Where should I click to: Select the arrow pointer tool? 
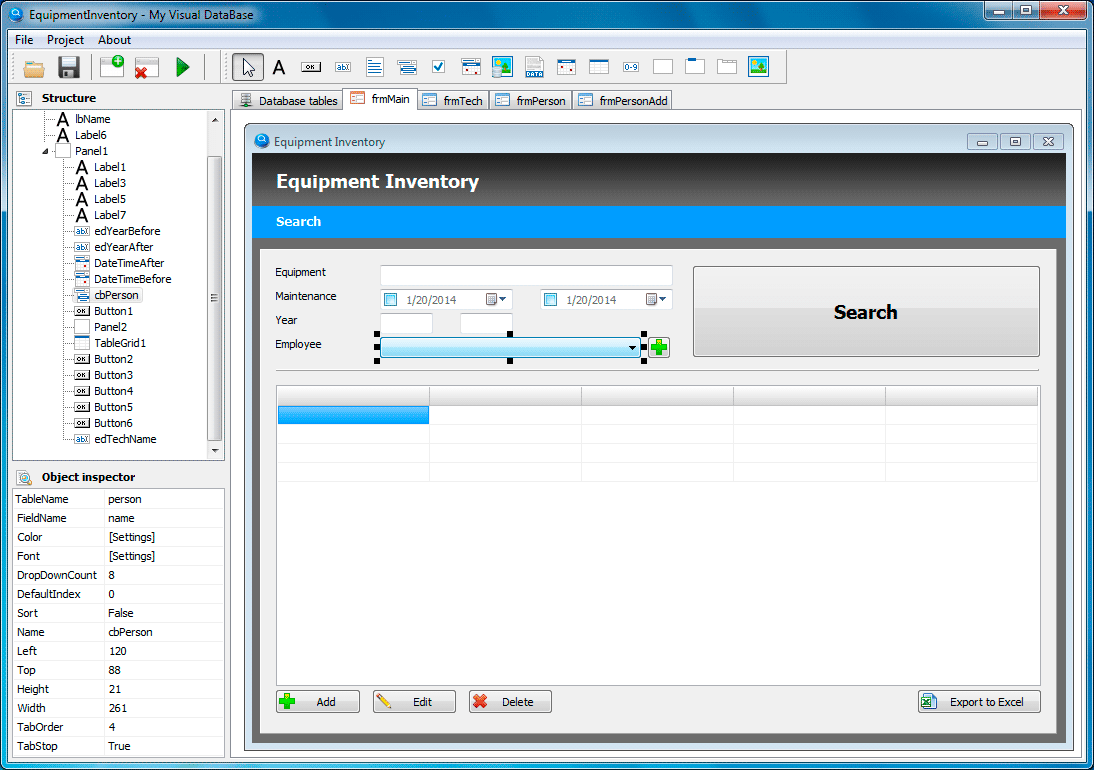(248, 67)
